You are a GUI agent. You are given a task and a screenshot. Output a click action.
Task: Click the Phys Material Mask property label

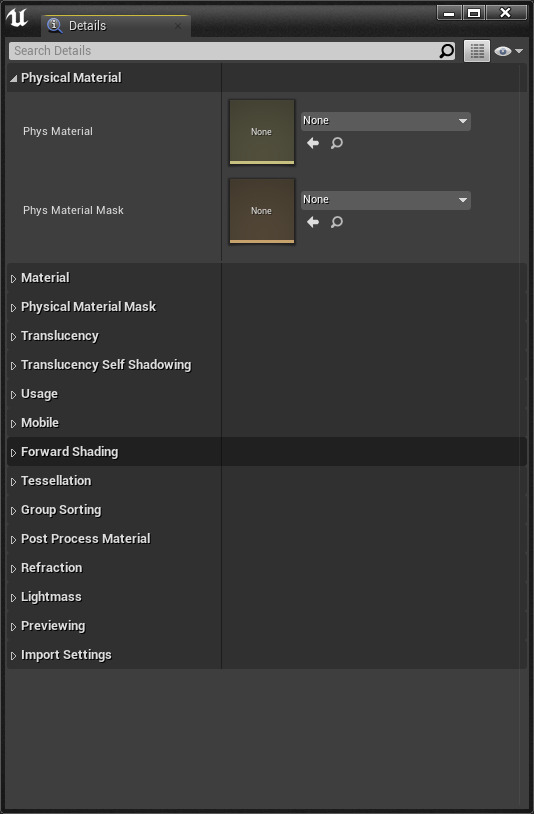(73, 210)
